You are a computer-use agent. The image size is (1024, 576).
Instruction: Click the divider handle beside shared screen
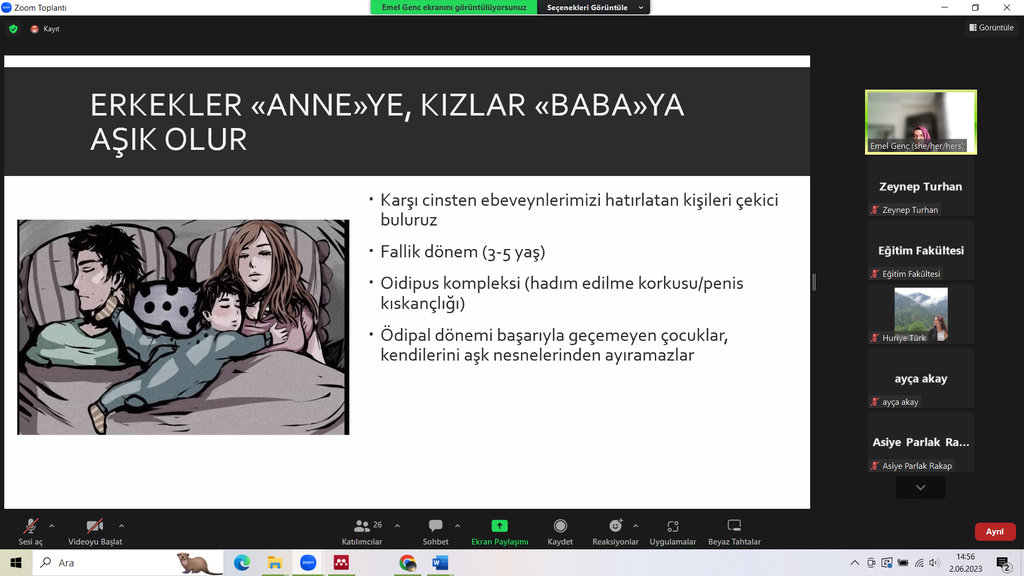814,282
